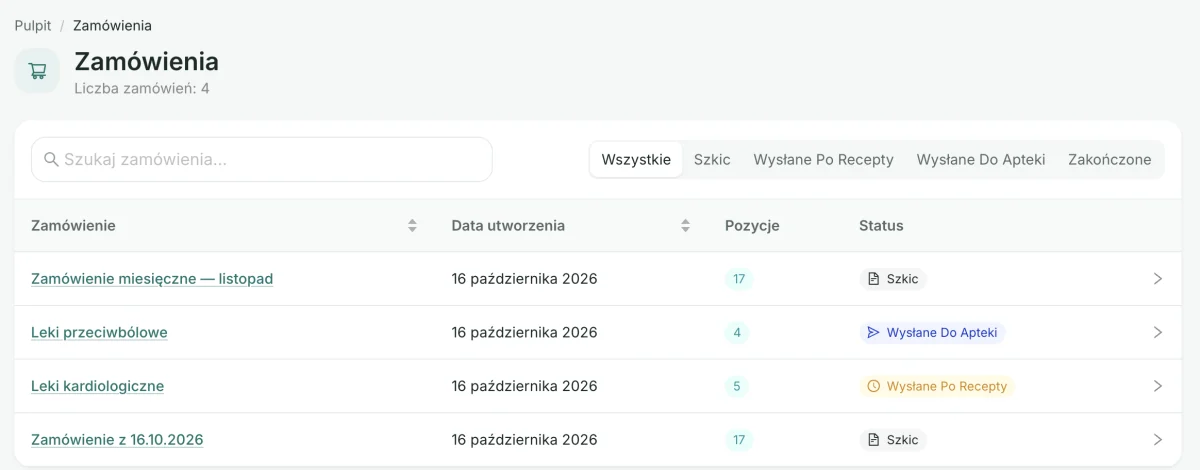
Task: Sort by the Zamówienie column arrows
Action: [x=412, y=226]
